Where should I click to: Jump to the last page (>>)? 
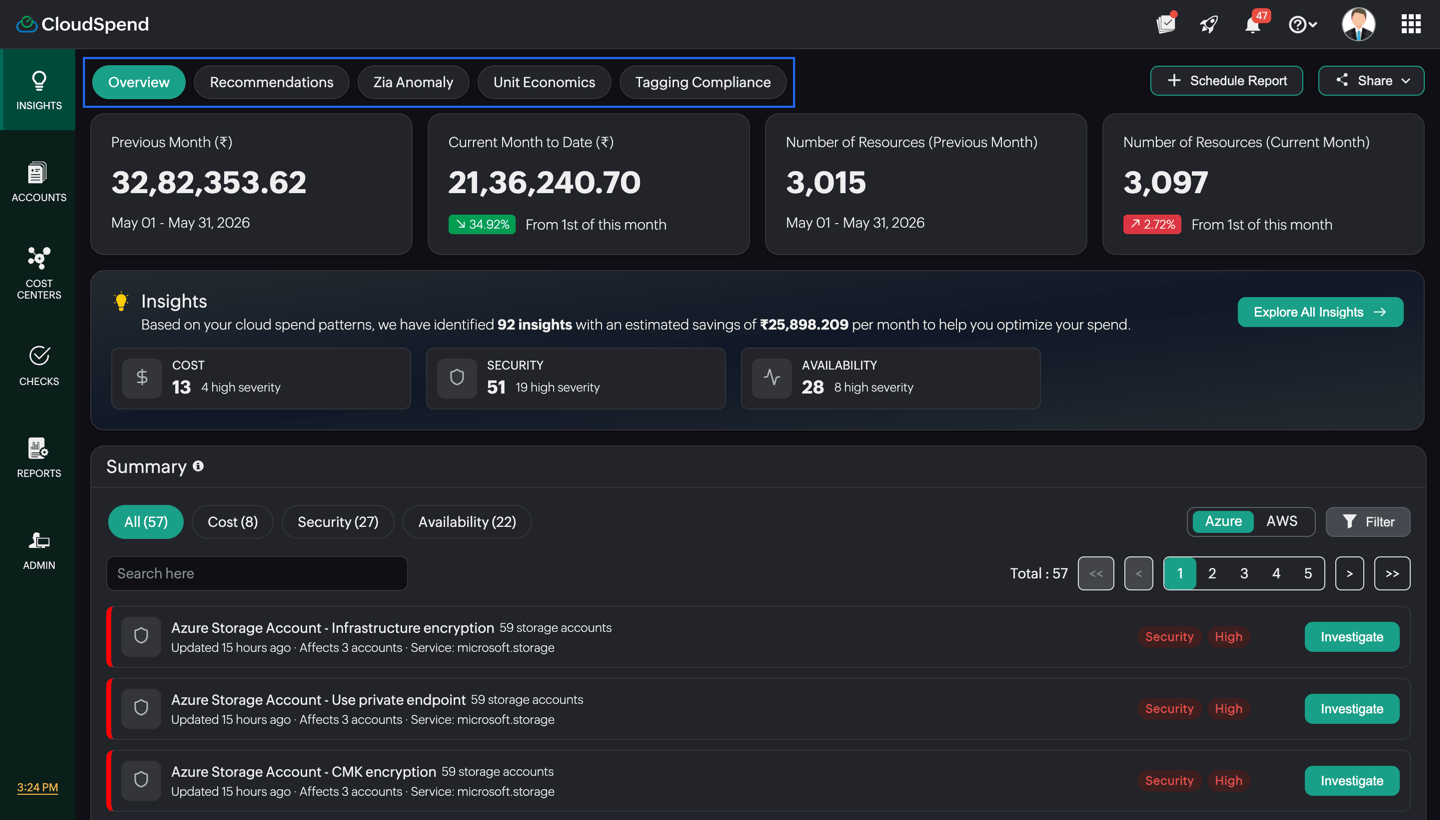click(1392, 573)
